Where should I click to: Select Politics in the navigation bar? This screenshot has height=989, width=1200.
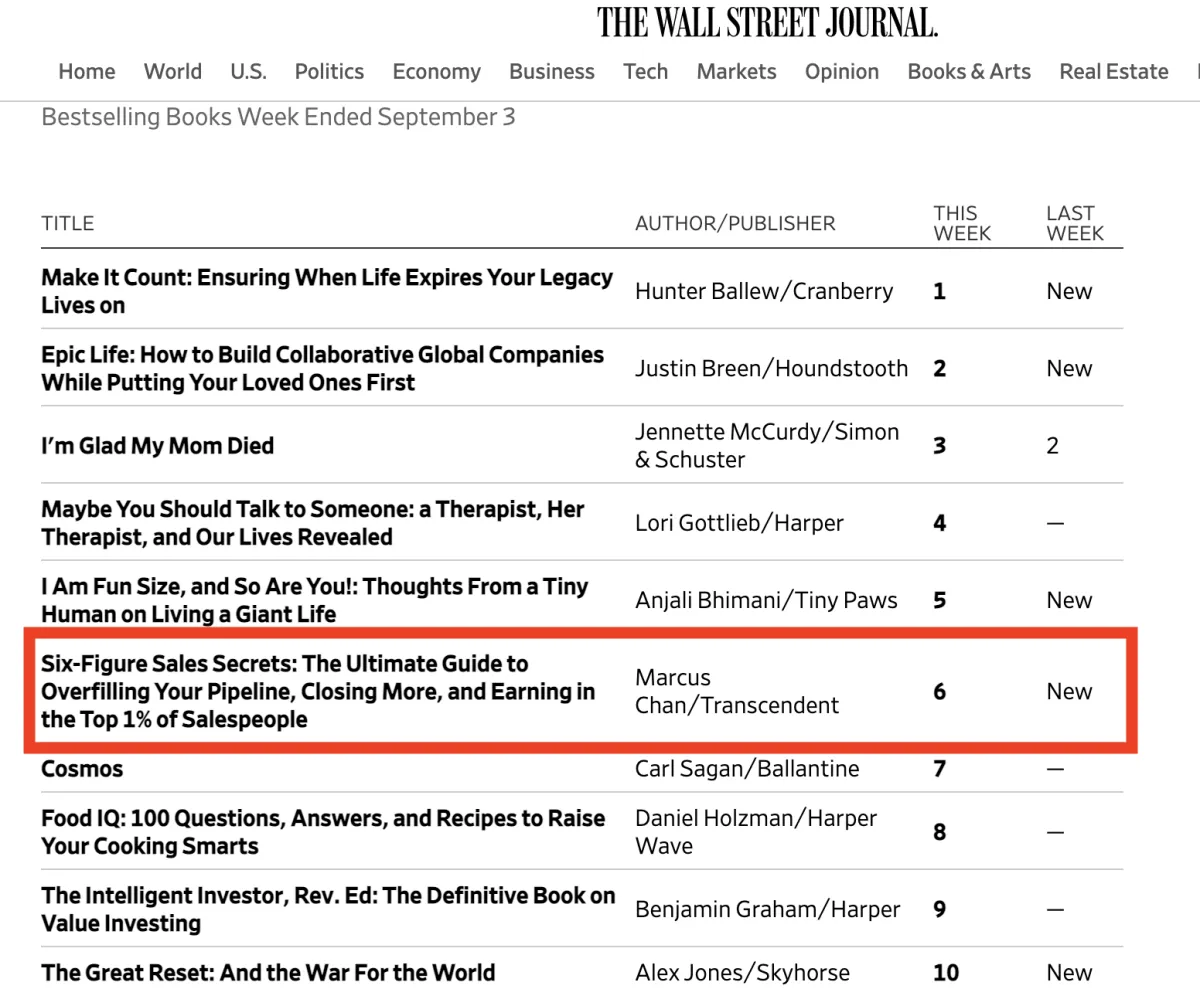click(x=329, y=72)
